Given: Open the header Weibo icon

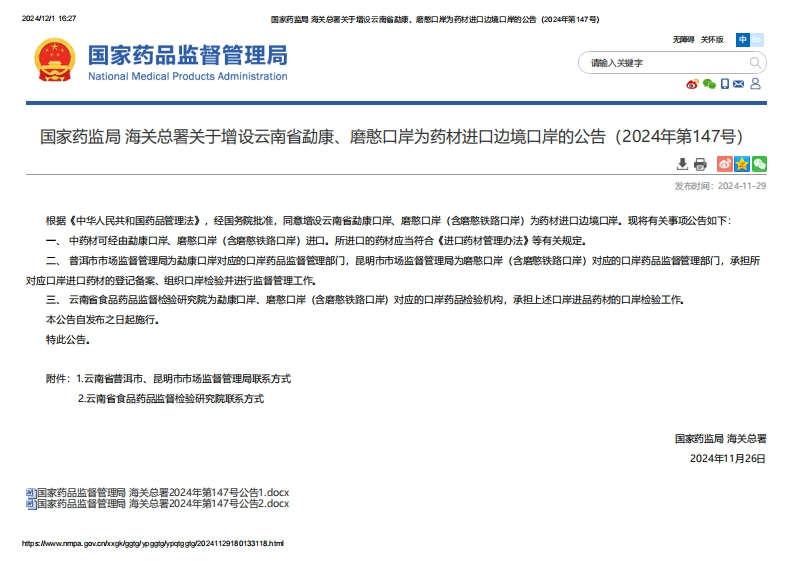Looking at the screenshot, I should [691, 84].
